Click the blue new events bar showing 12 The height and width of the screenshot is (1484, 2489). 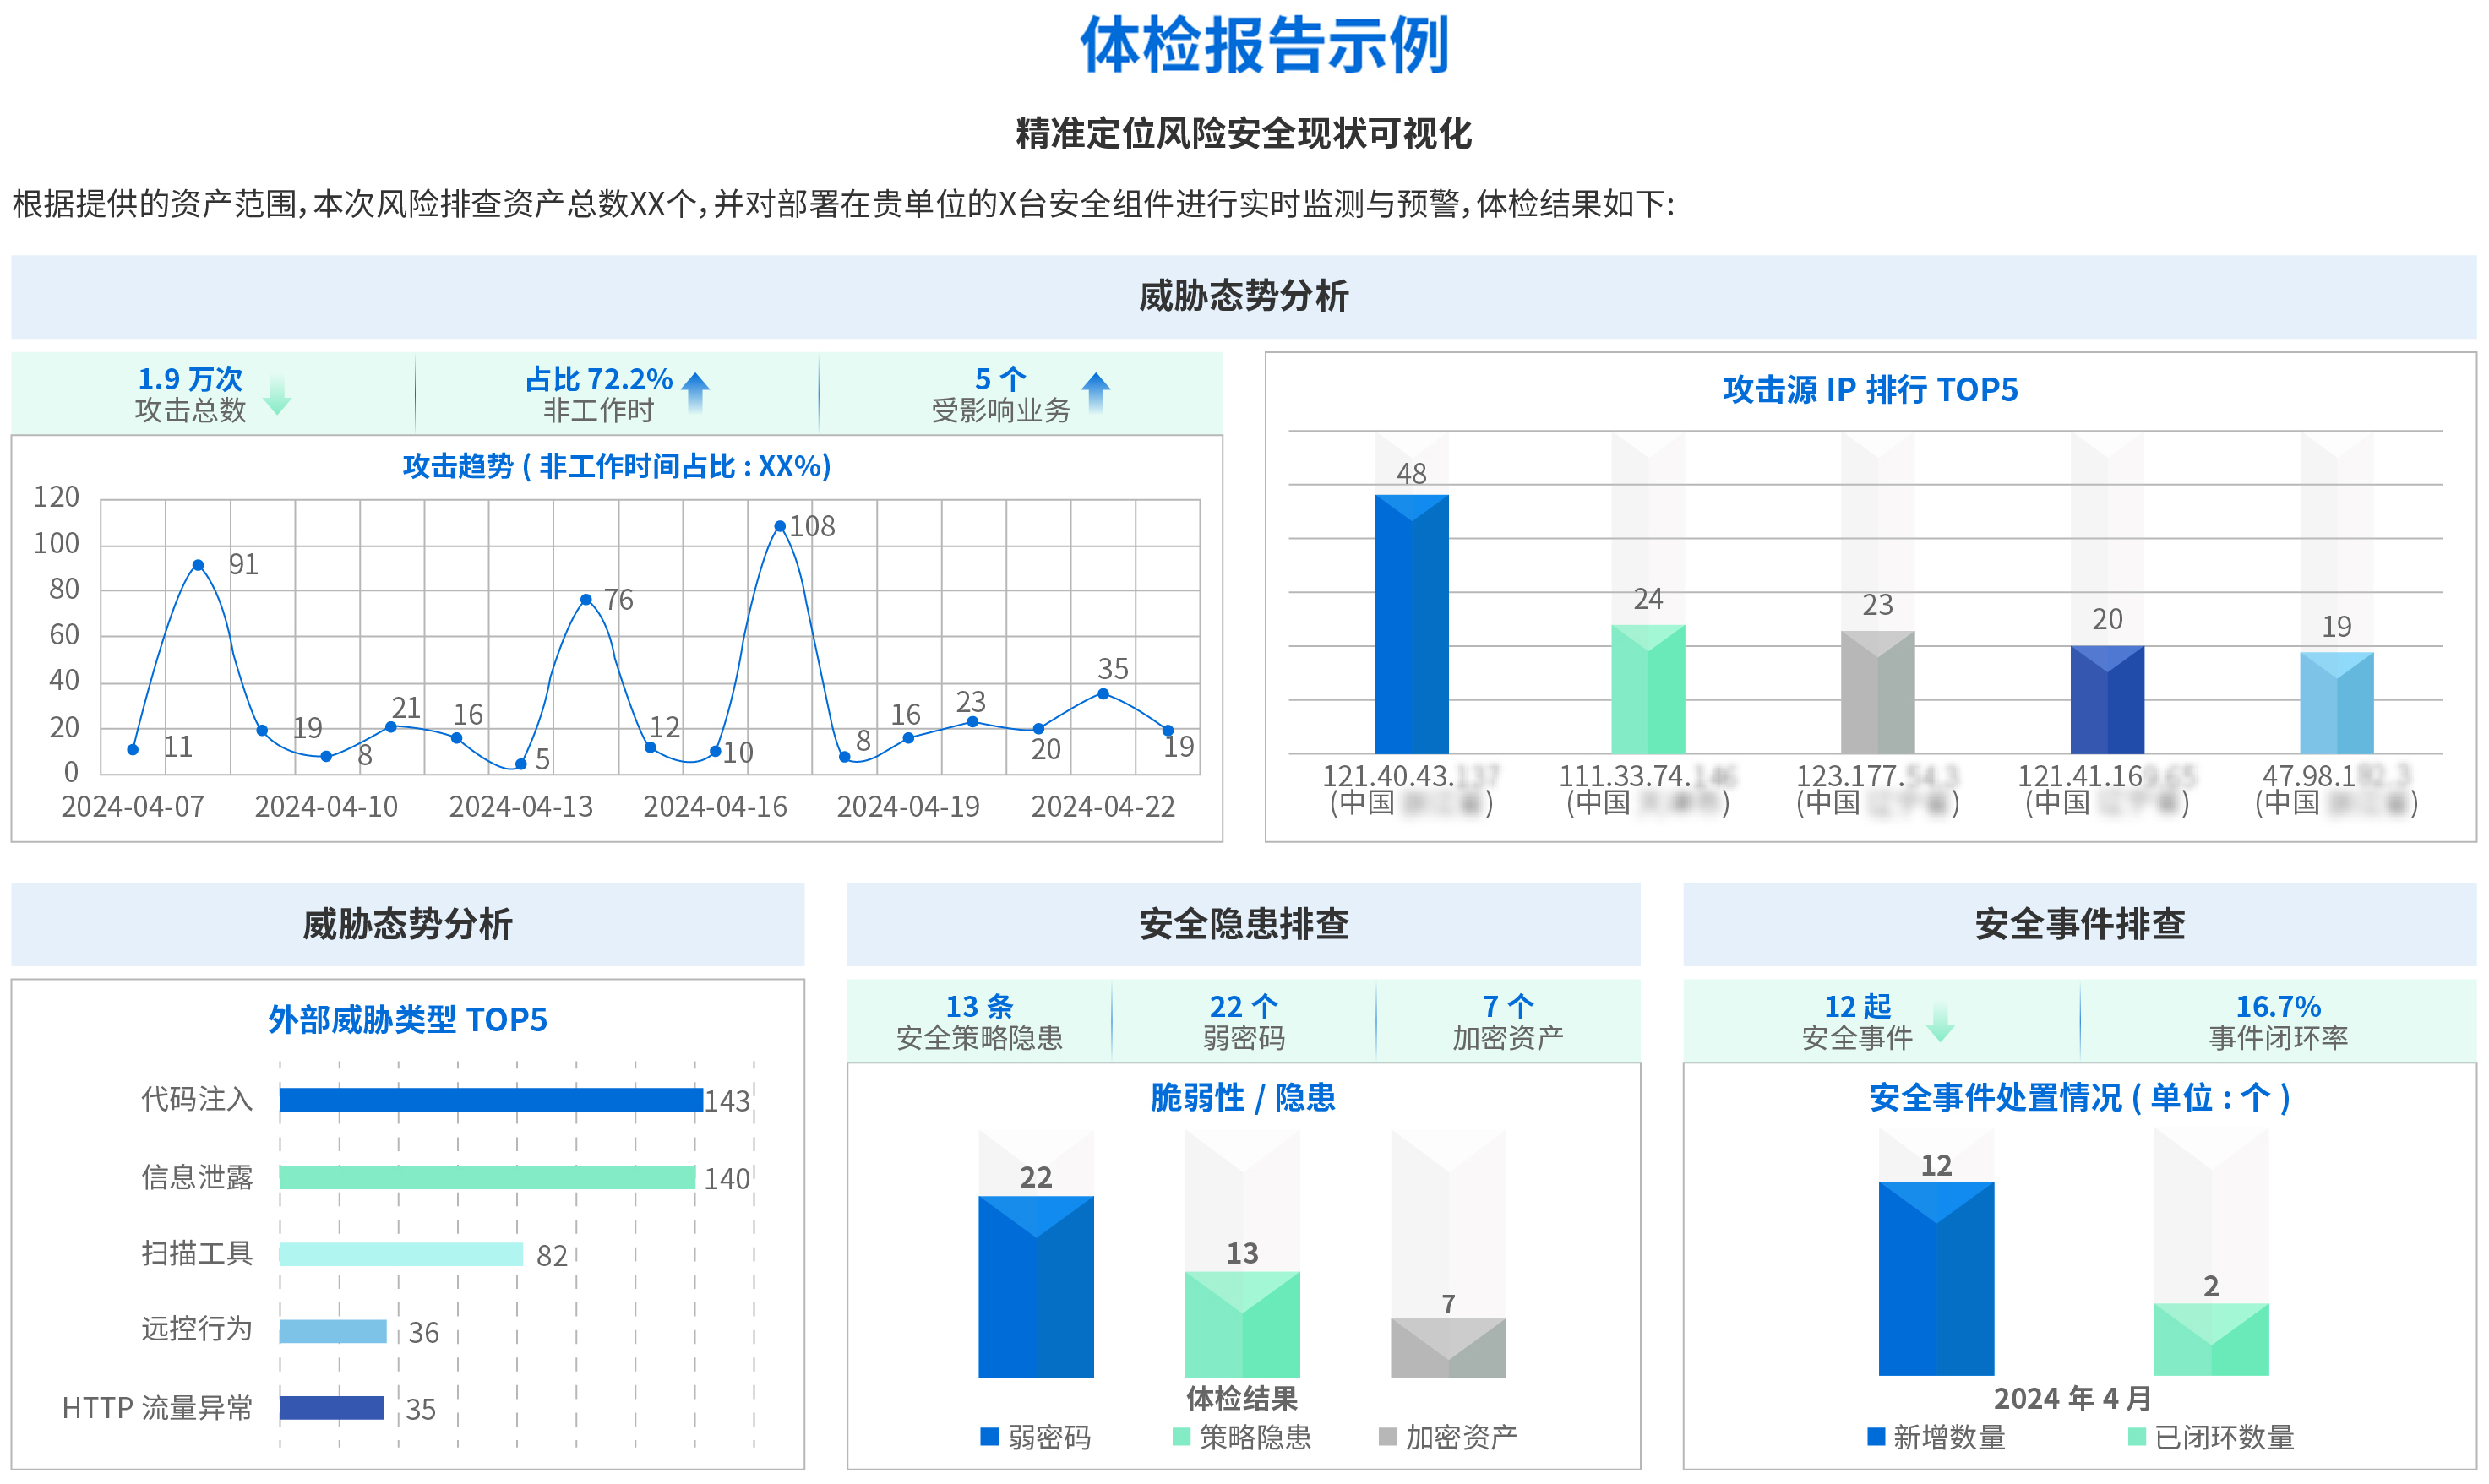tap(1936, 1279)
